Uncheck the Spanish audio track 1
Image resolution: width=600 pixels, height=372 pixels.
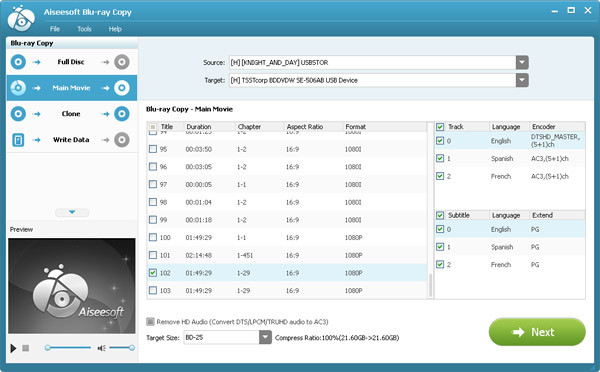[x=440, y=158]
